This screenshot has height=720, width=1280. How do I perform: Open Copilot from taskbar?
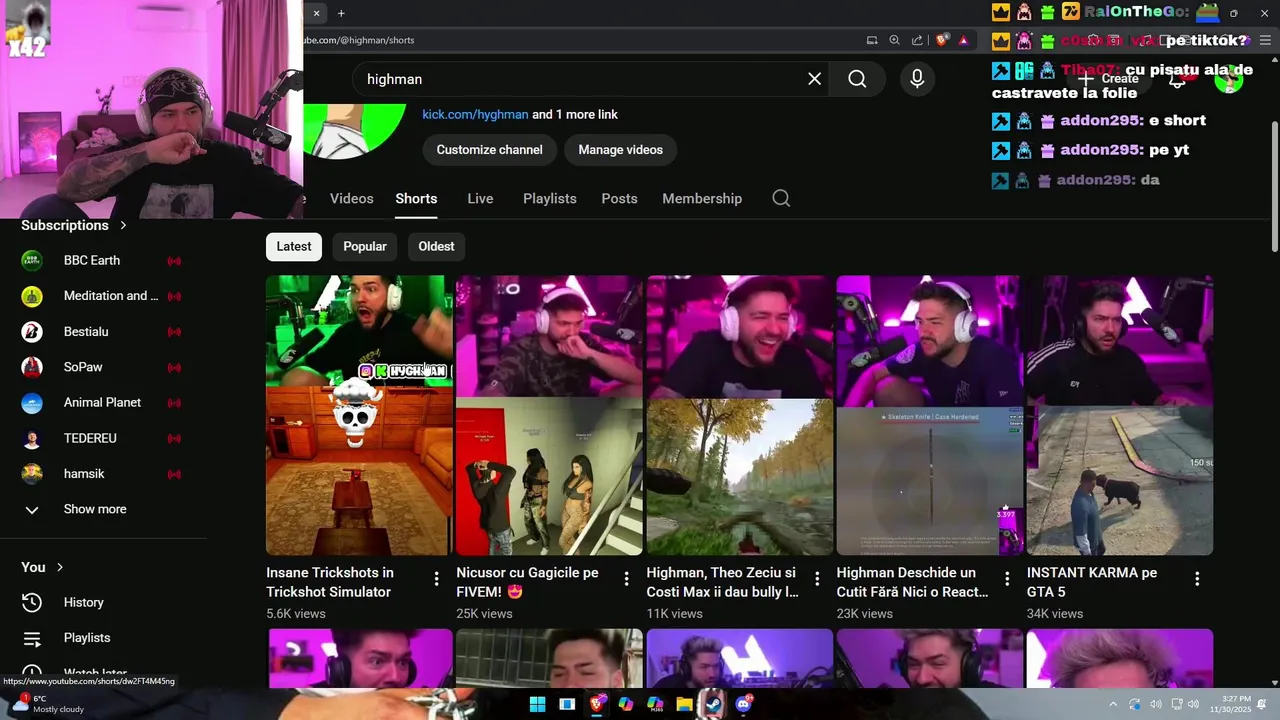(x=626, y=704)
